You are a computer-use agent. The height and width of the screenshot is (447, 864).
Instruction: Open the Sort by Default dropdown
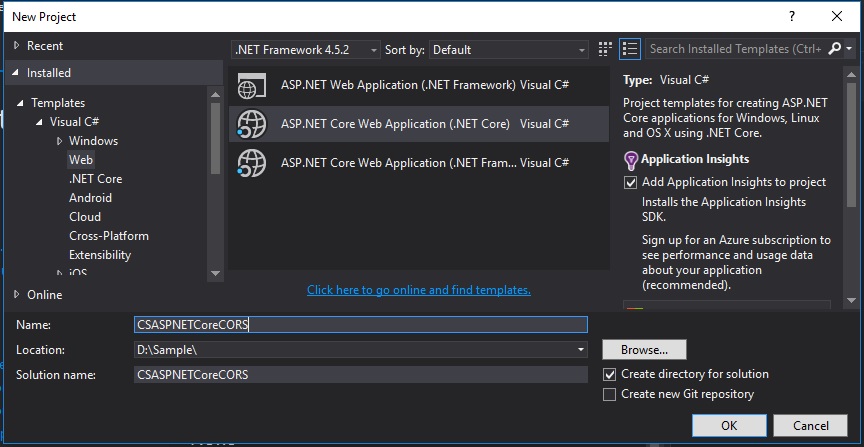[x=509, y=49]
